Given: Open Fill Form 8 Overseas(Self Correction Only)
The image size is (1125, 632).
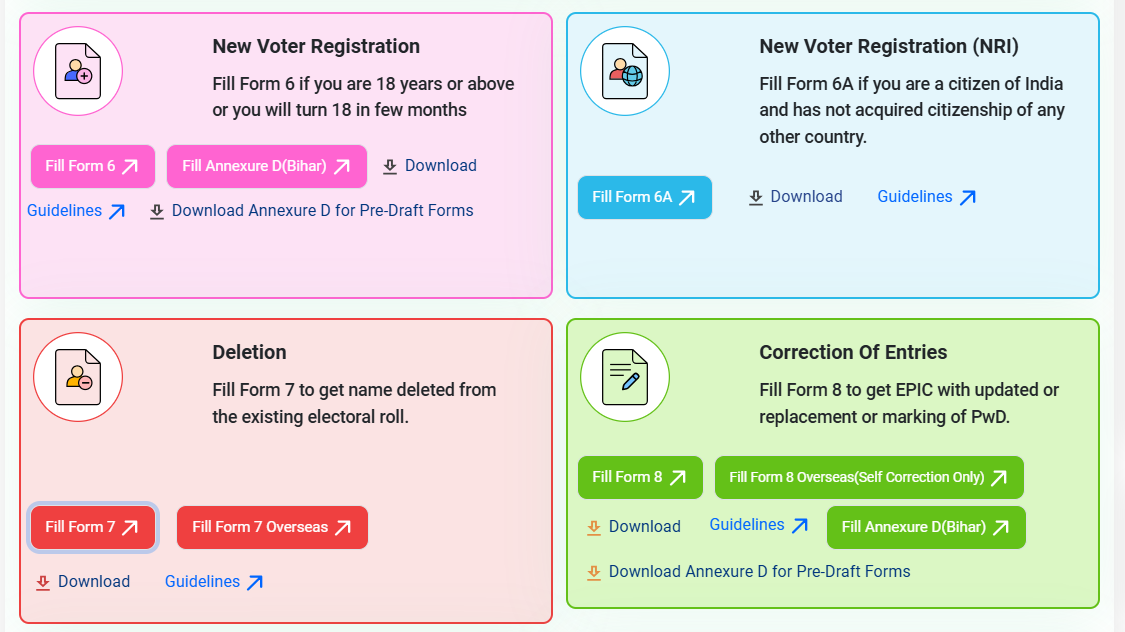Looking at the screenshot, I should tap(868, 477).
